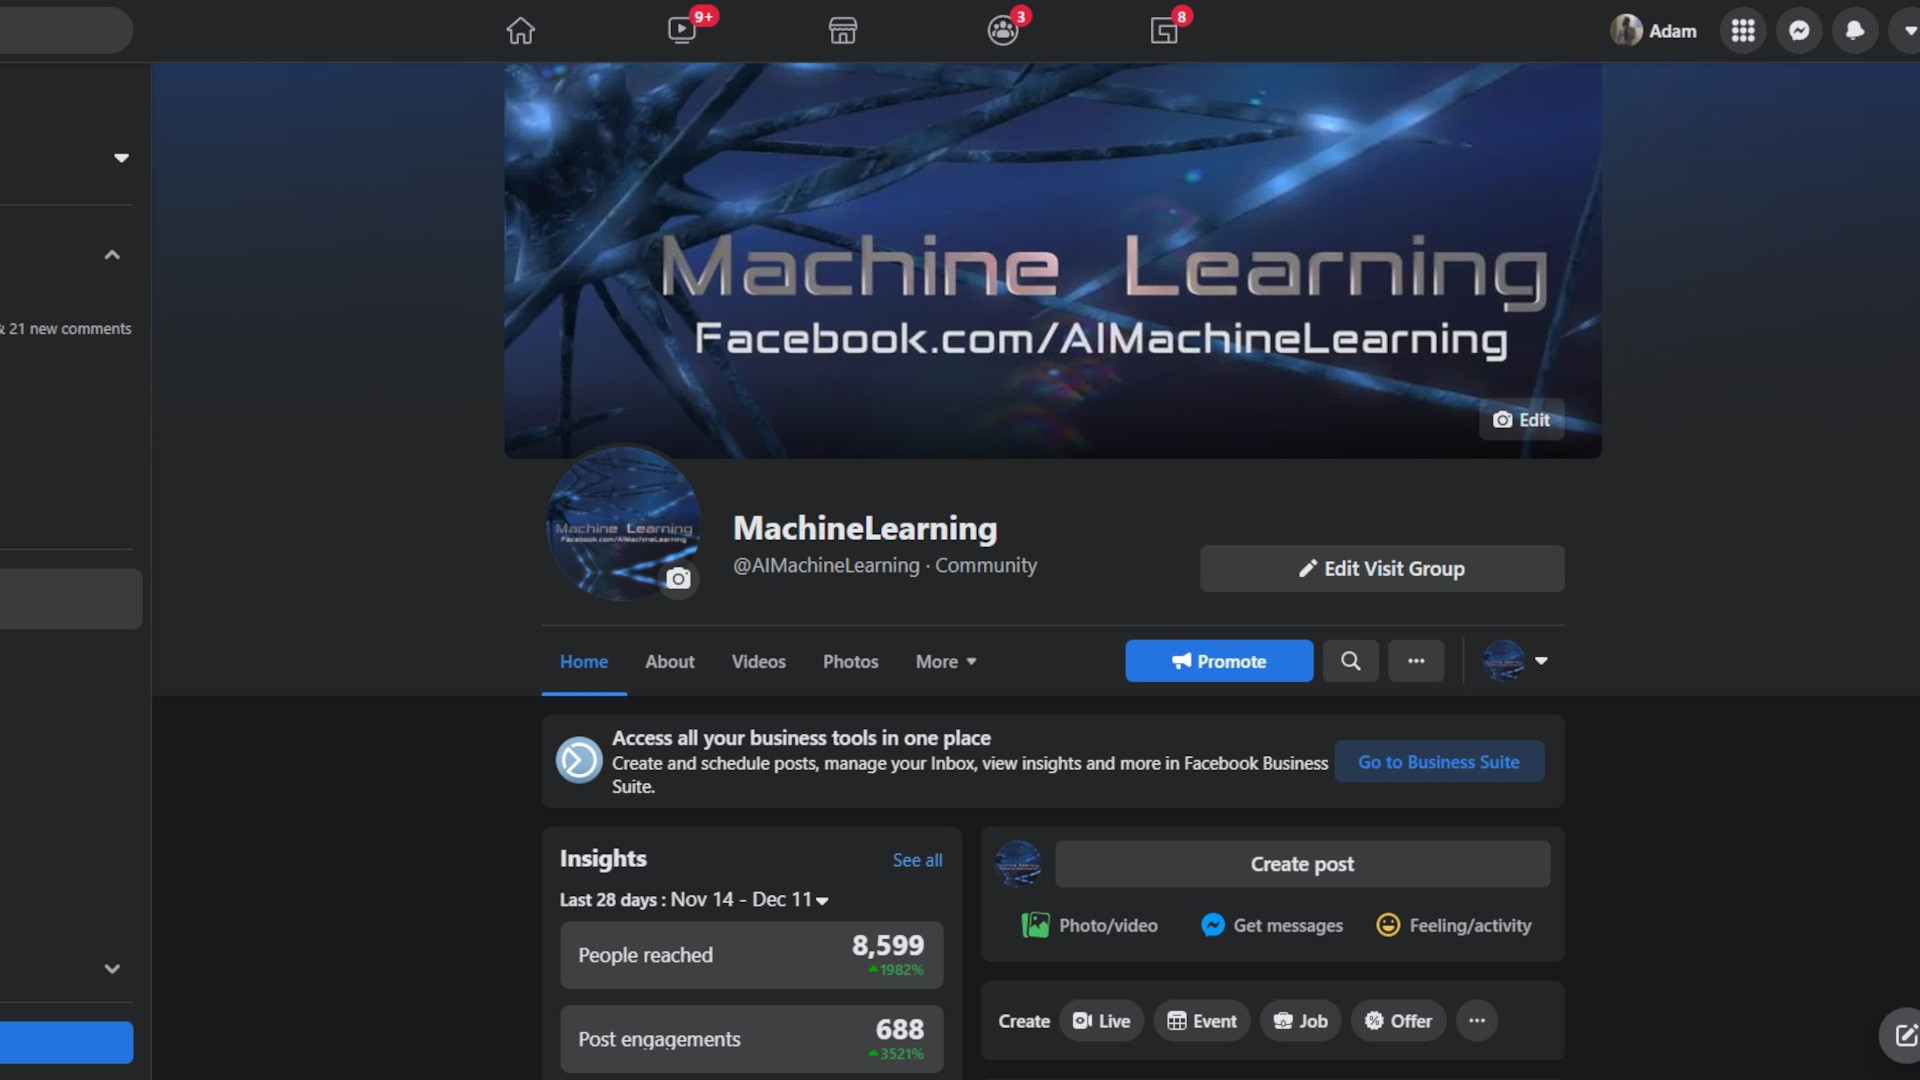Open the new message compose icon

[1903, 1035]
